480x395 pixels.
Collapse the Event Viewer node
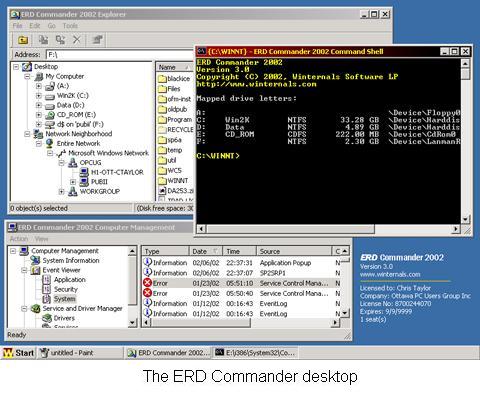24,270
